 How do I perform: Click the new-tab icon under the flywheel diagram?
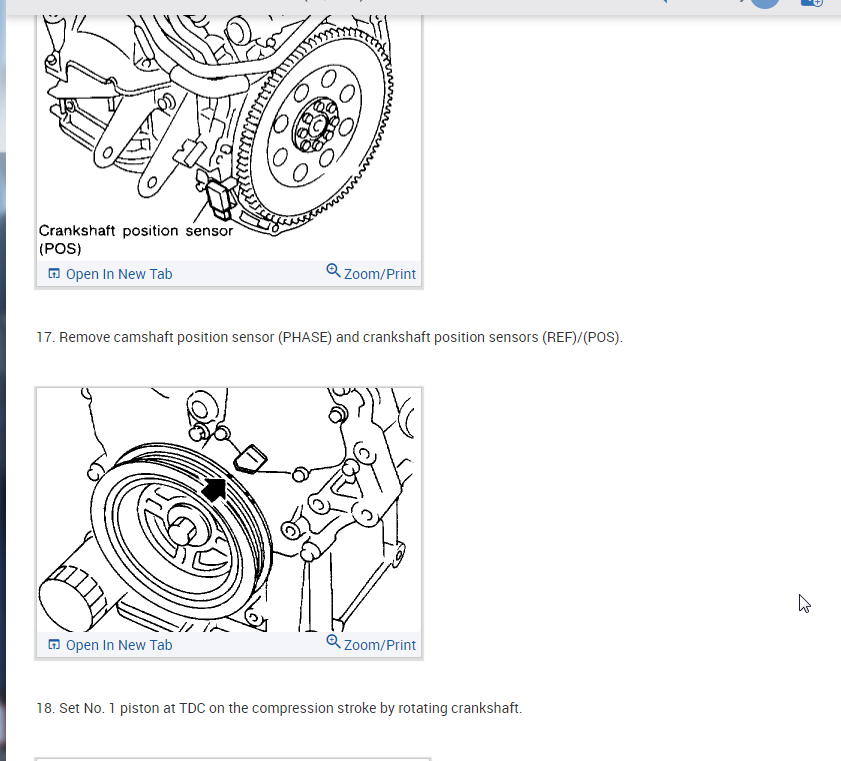pyautogui.click(x=54, y=274)
